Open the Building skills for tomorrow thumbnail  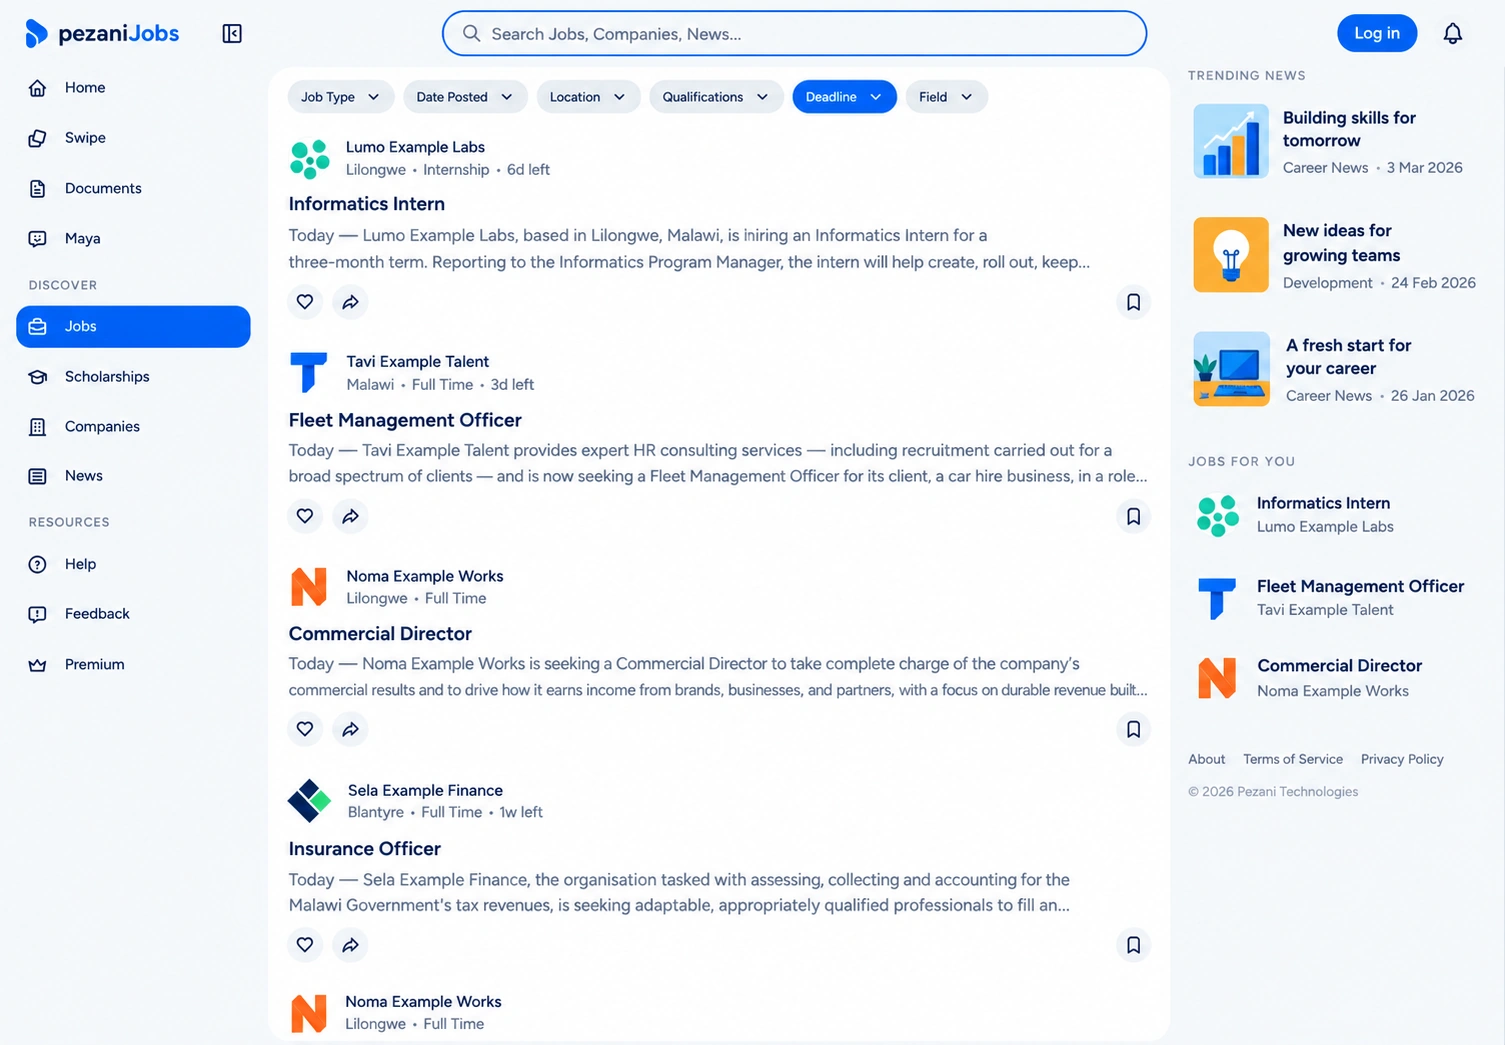[1231, 141]
